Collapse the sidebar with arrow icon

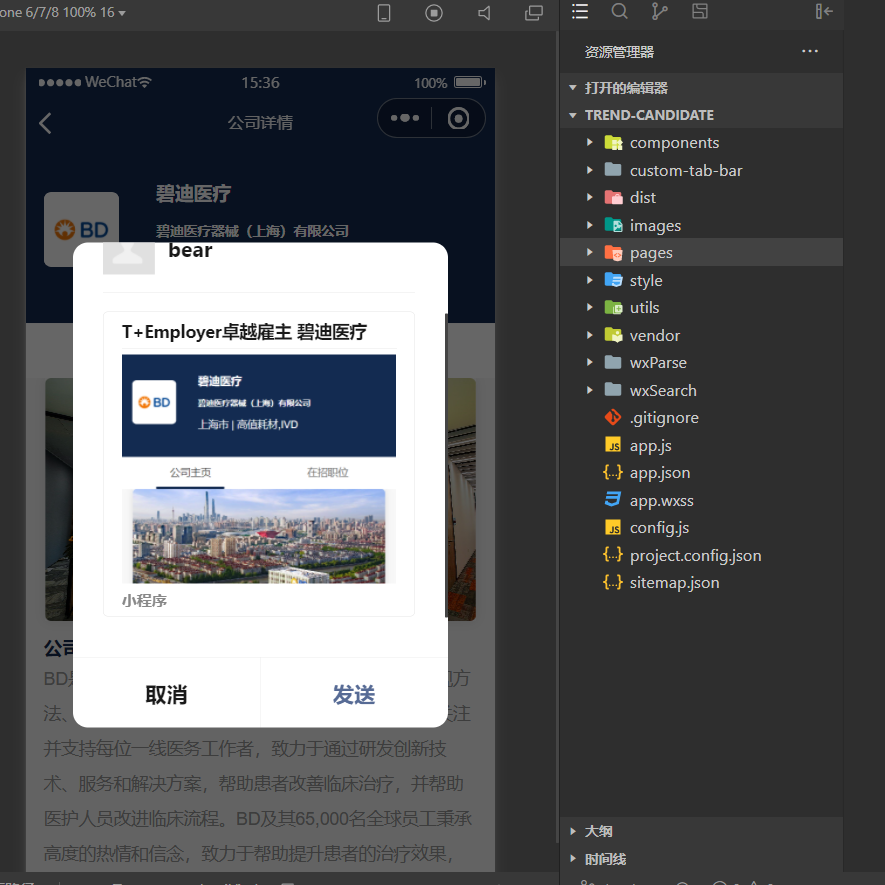pyautogui.click(x=824, y=11)
